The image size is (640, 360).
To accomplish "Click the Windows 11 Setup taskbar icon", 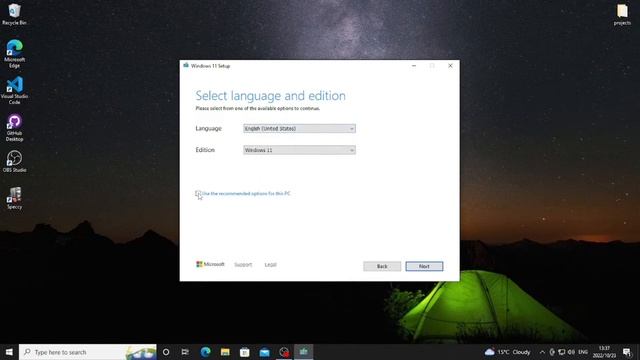I will [304, 352].
